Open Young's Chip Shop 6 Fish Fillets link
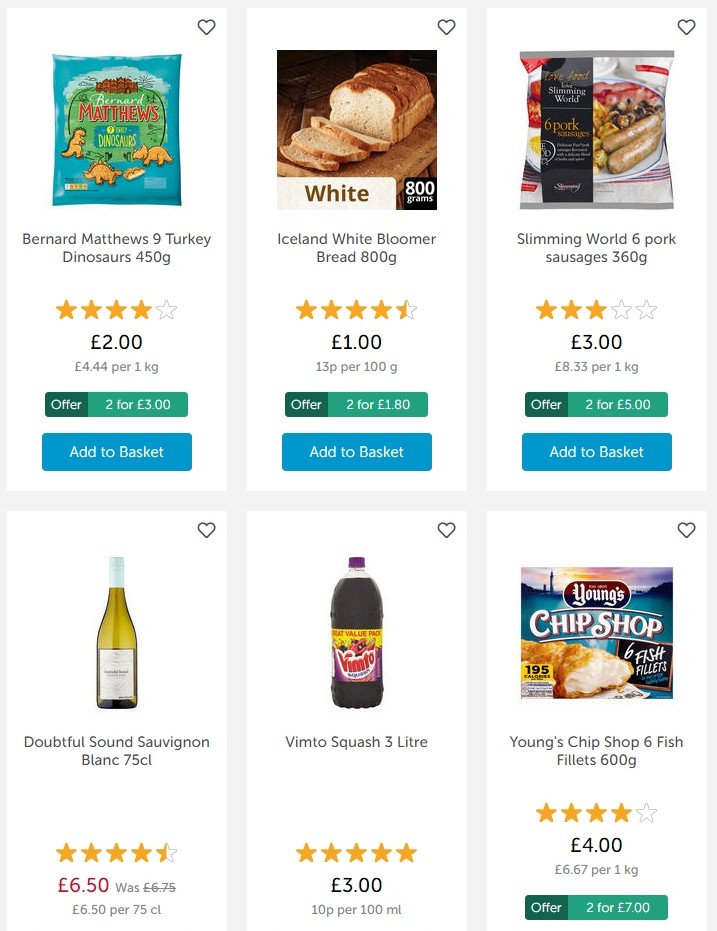Image resolution: width=717 pixels, height=931 pixels. [596, 752]
